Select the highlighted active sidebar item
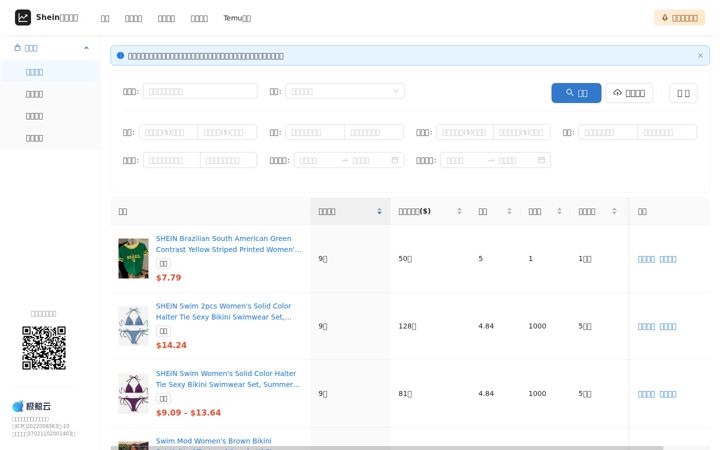Viewport: 720px width, 450px height. pos(50,72)
